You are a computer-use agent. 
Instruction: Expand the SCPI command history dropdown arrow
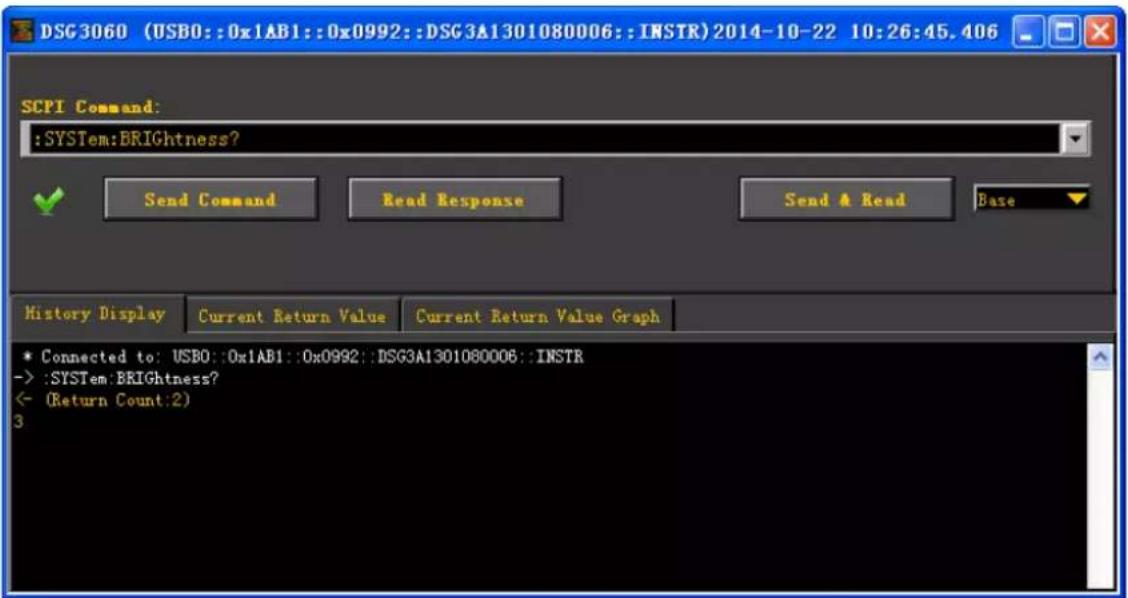[x=1077, y=138]
